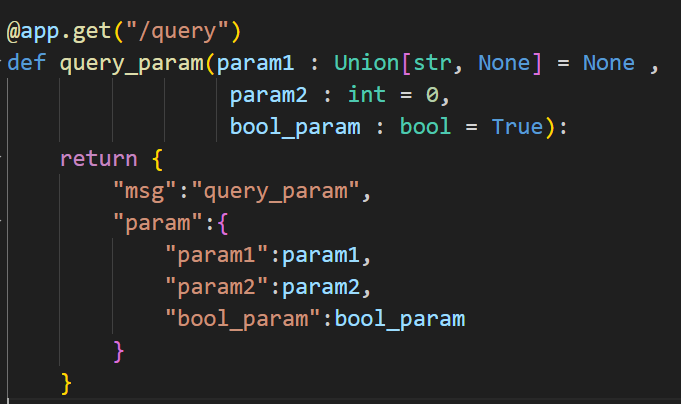The image size is (681, 404).
Task: Click the param2 variable value in the dict
Action: click(x=321, y=287)
